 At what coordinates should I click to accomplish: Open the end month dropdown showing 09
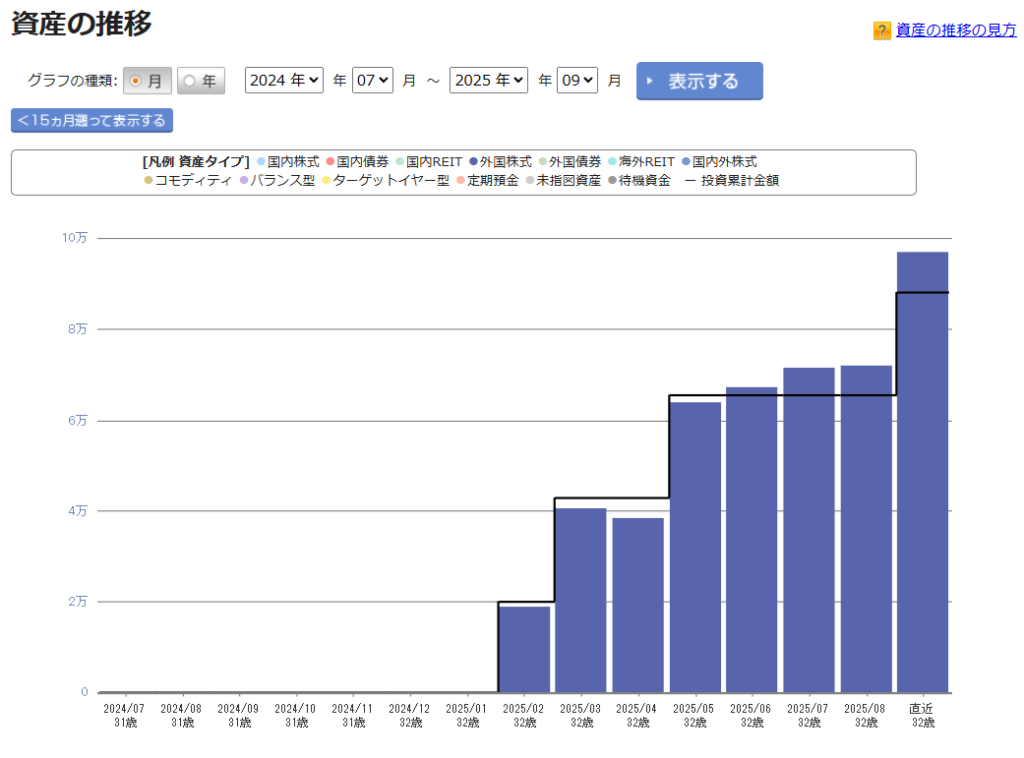pos(577,81)
